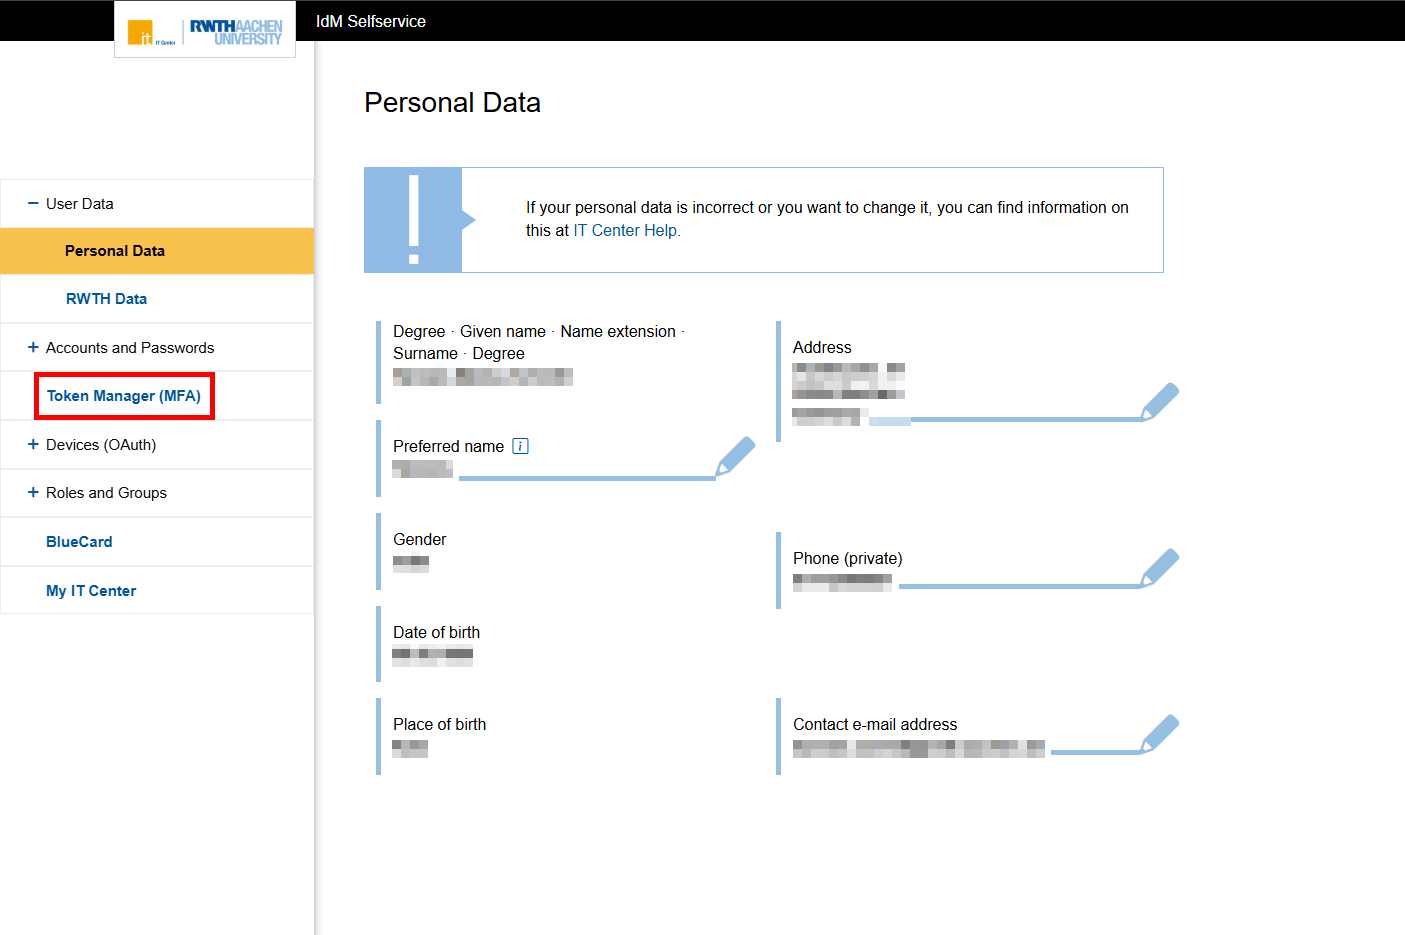Select Personal Data in the sidebar
This screenshot has height=935, width=1405.
pos(115,251)
